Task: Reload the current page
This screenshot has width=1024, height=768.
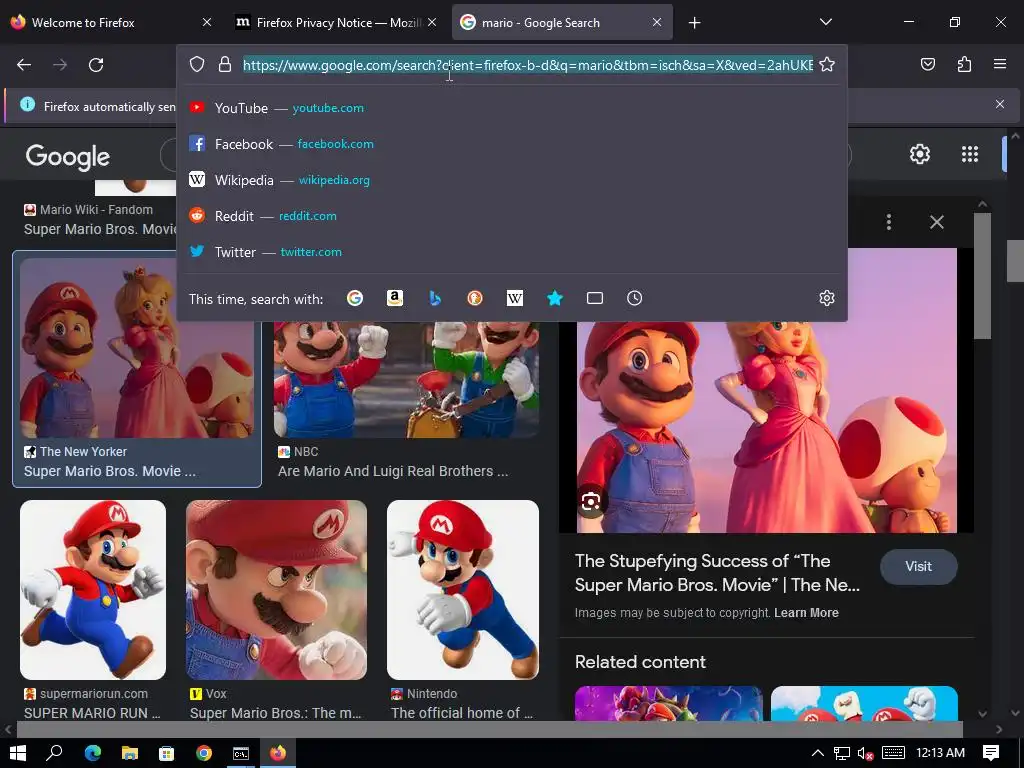Action: (96, 65)
